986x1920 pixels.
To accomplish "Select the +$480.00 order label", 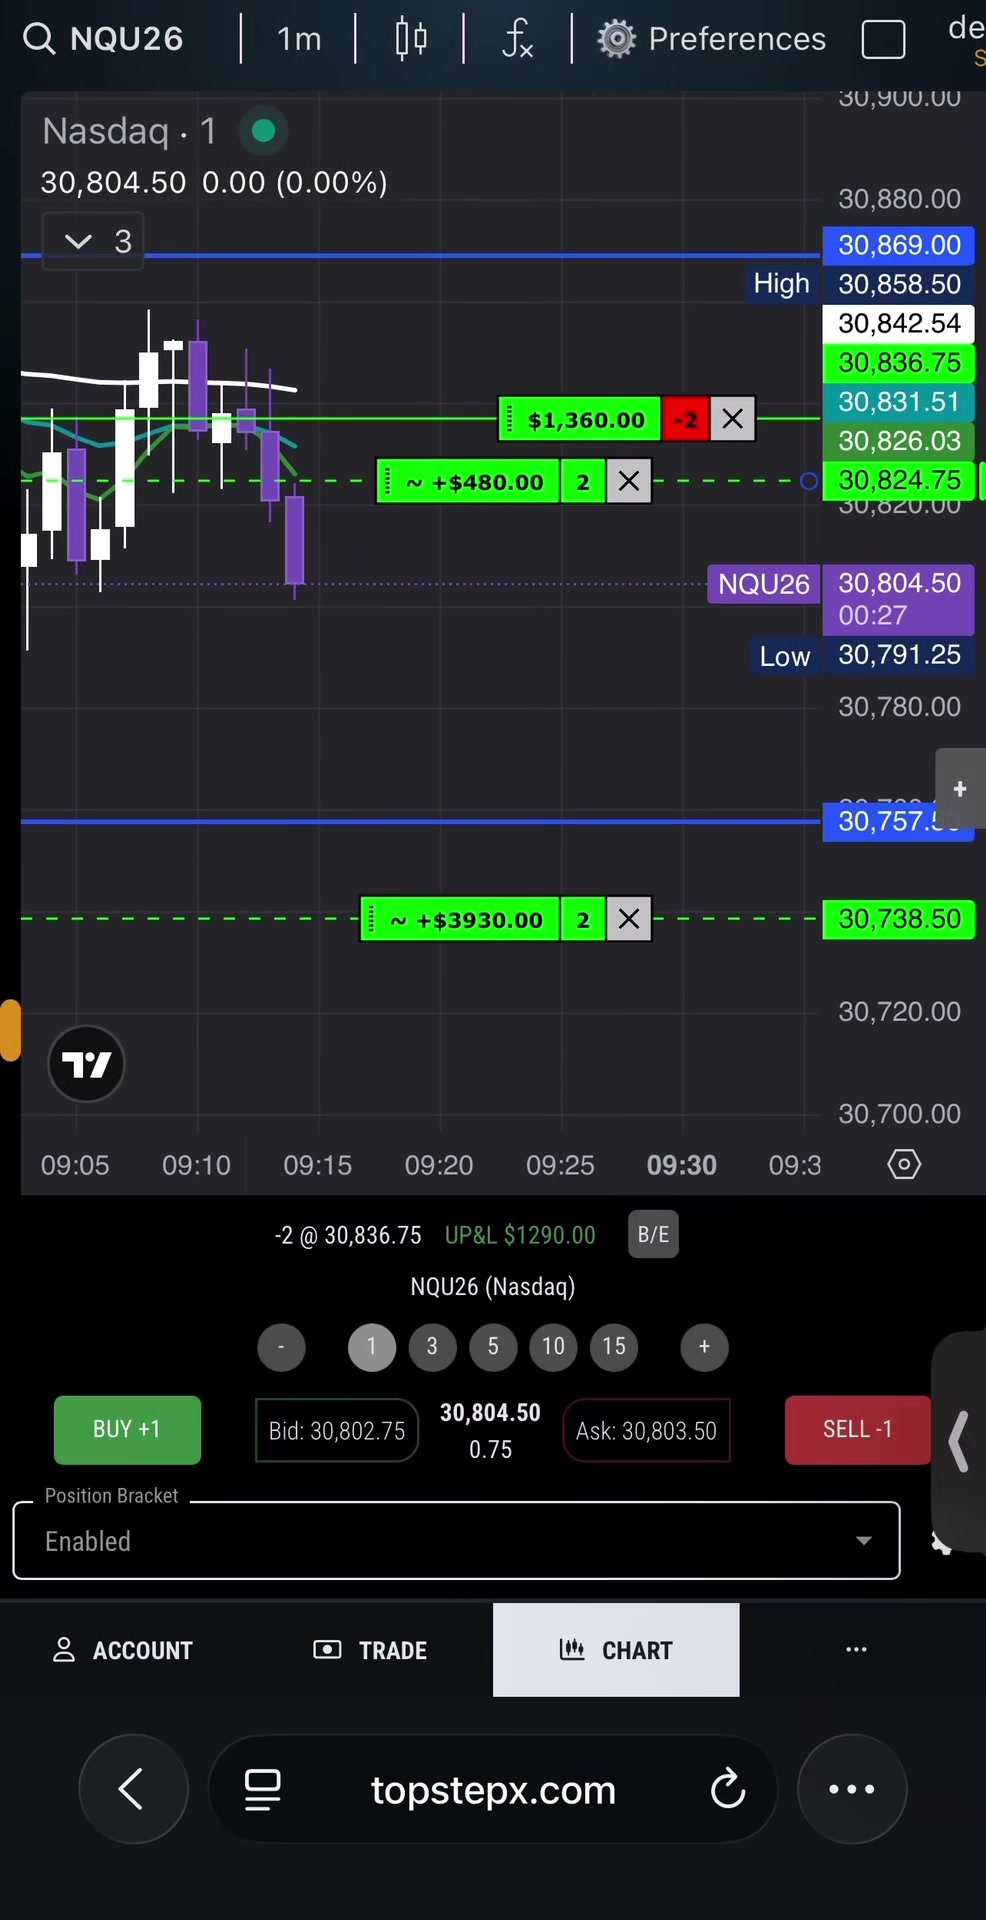I will pos(468,481).
